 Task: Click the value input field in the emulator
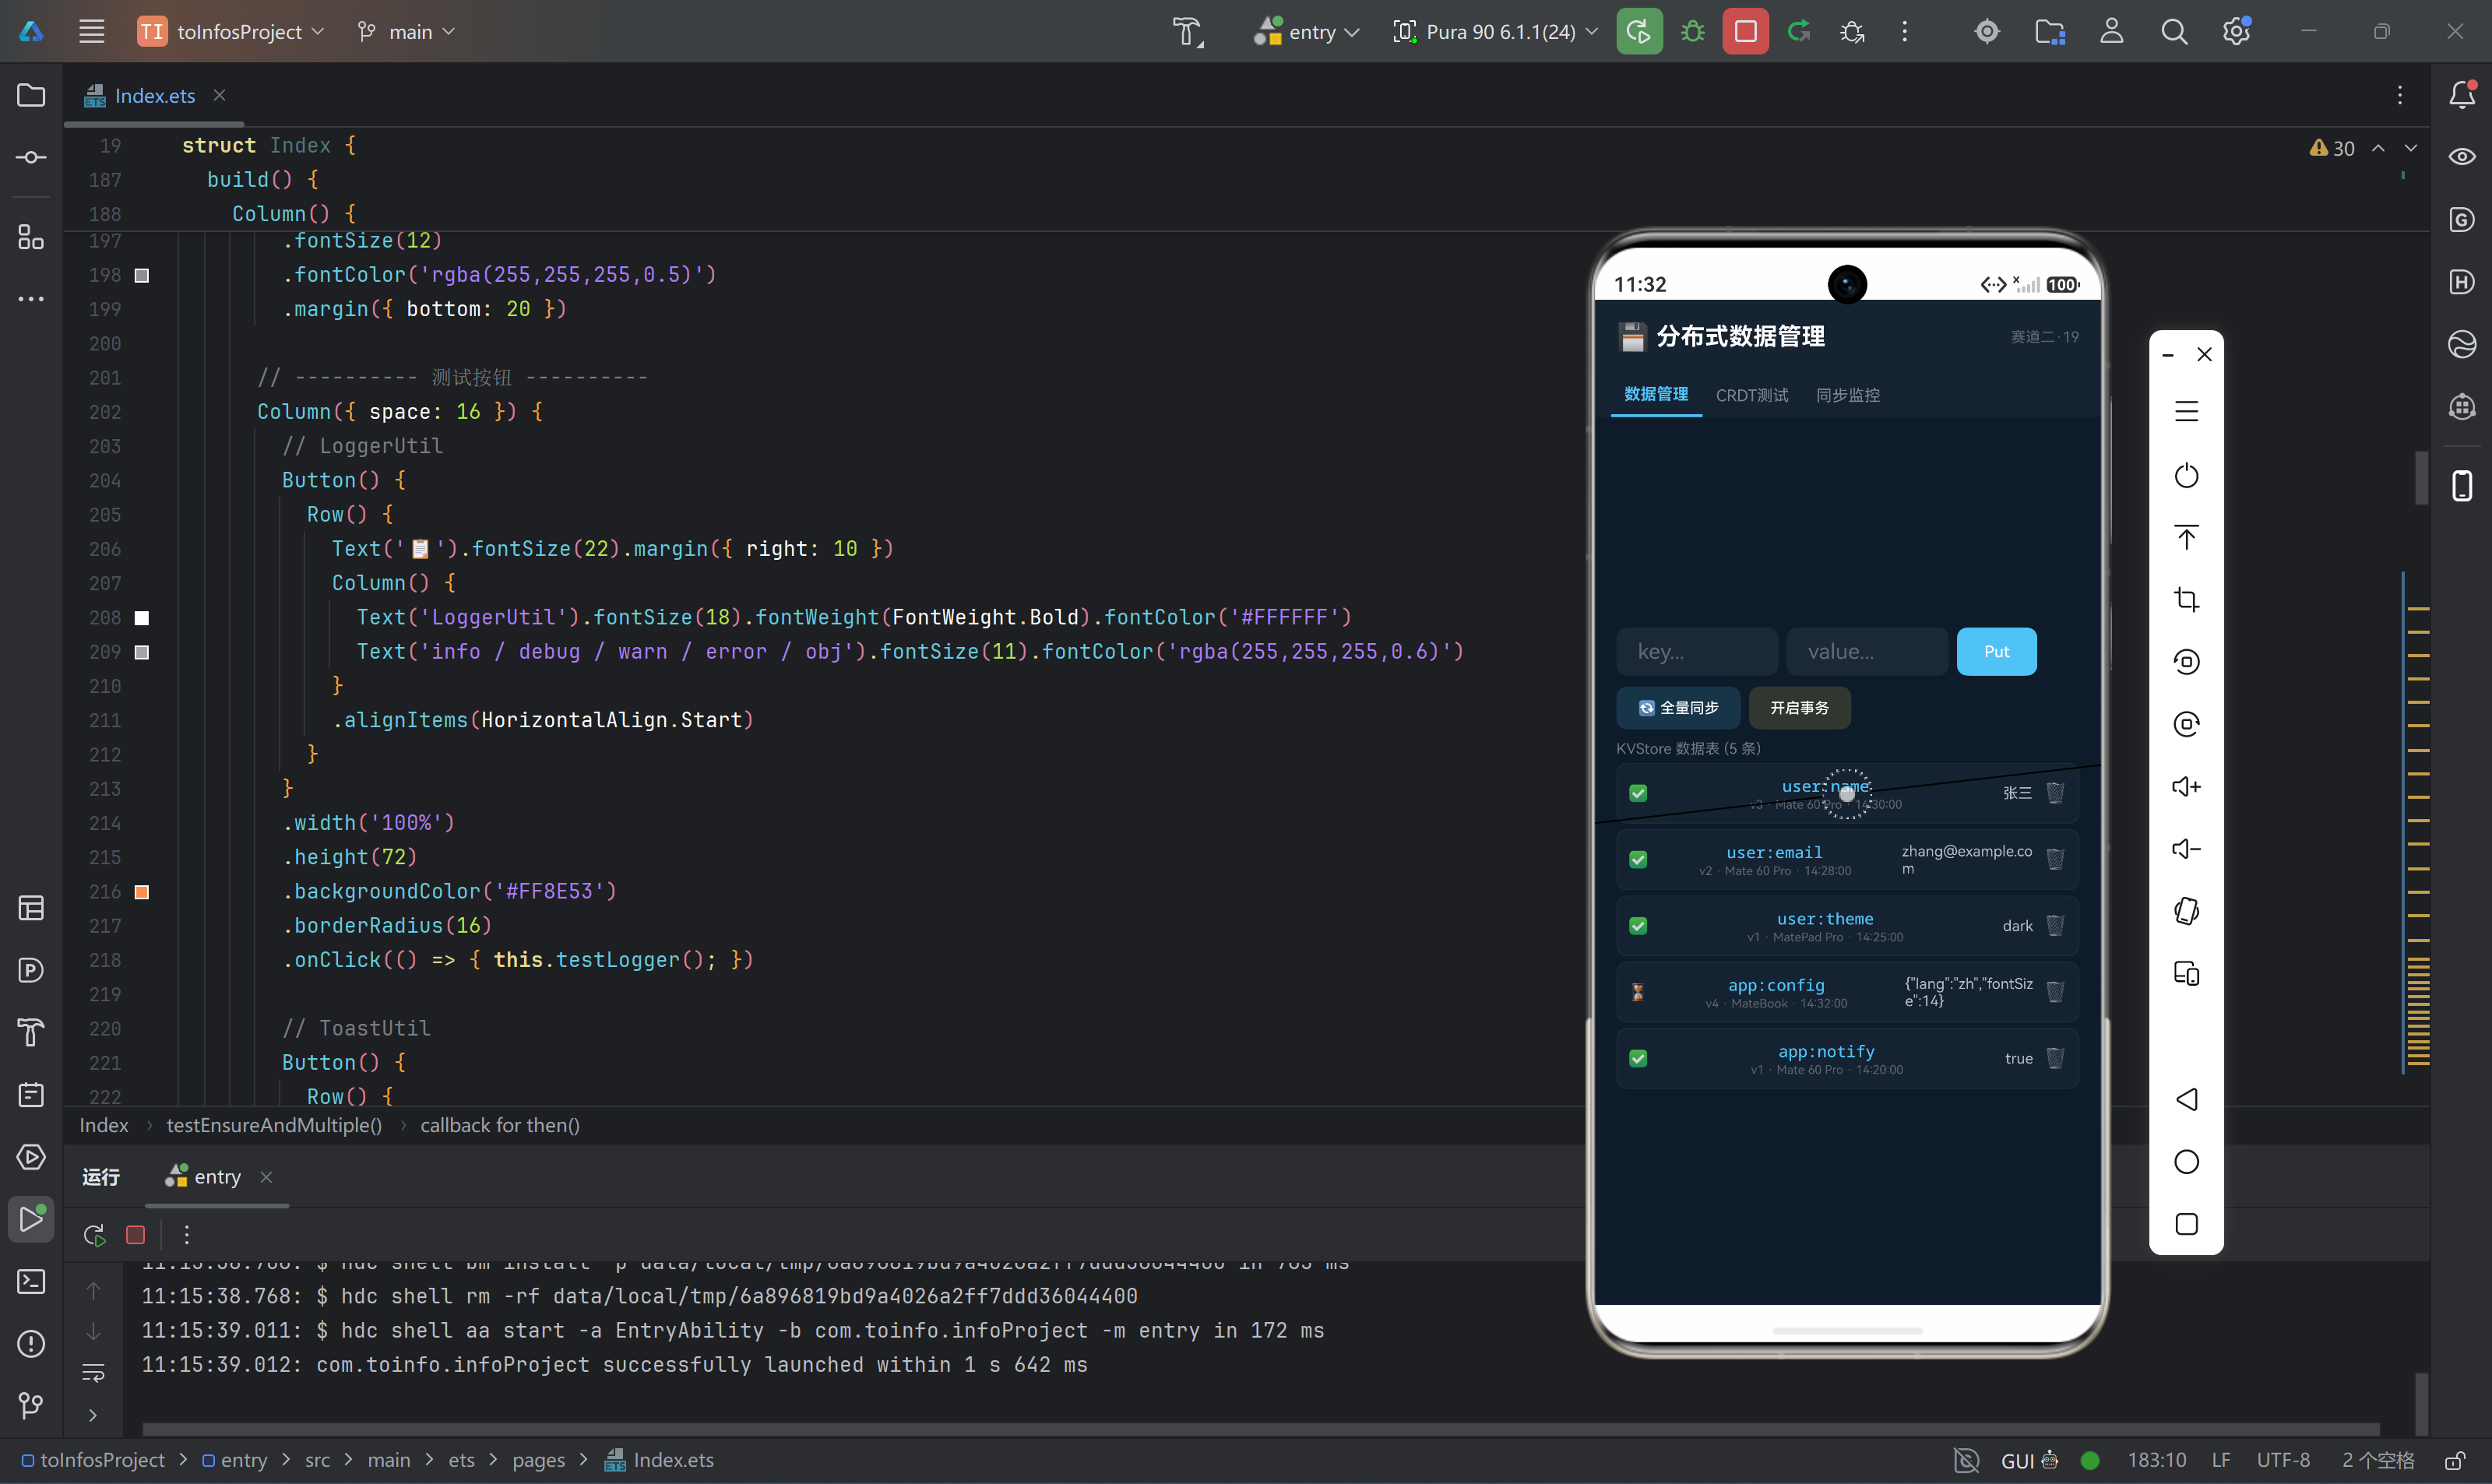pyautogui.click(x=1867, y=651)
